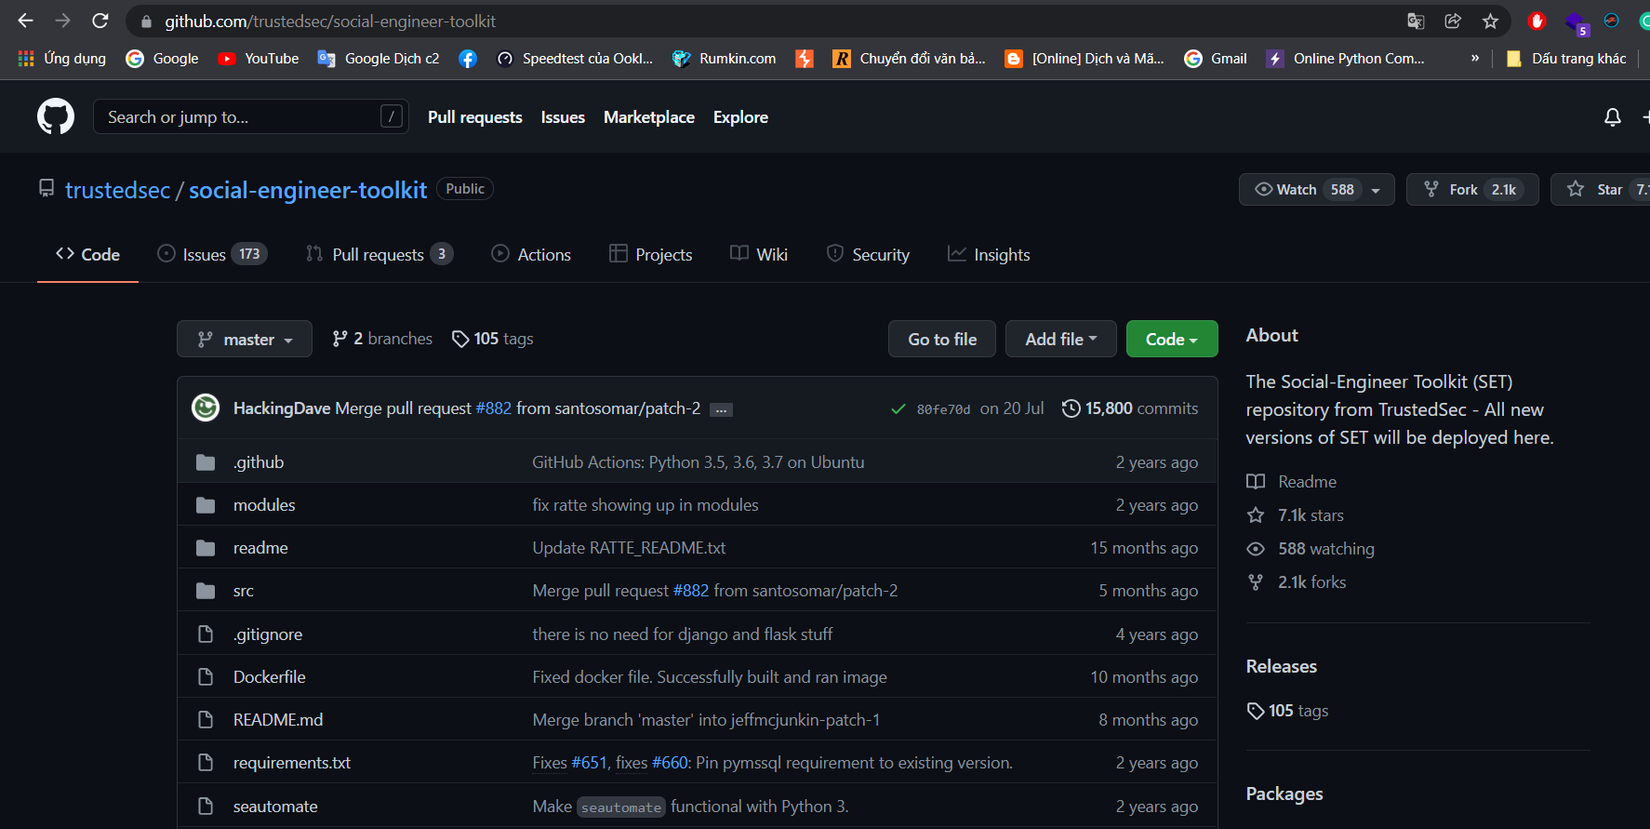Open the YouTube bookmark
The height and width of the screenshot is (829, 1650).
point(258,58)
